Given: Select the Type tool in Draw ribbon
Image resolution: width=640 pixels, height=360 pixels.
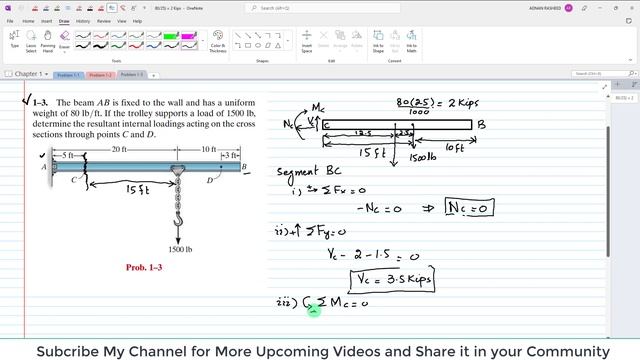Looking at the screenshot, I should click(x=15, y=40).
